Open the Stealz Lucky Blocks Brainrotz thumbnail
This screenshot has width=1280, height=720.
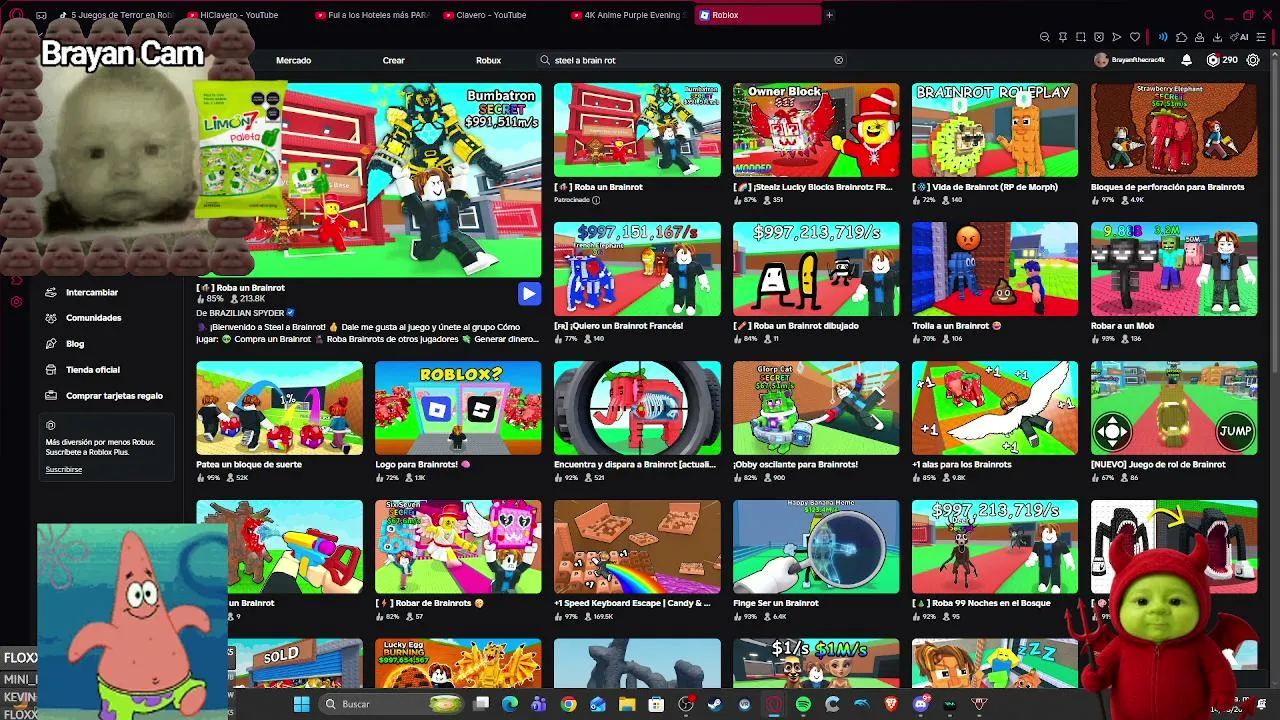pyautogui.click(x=816, y=130)
